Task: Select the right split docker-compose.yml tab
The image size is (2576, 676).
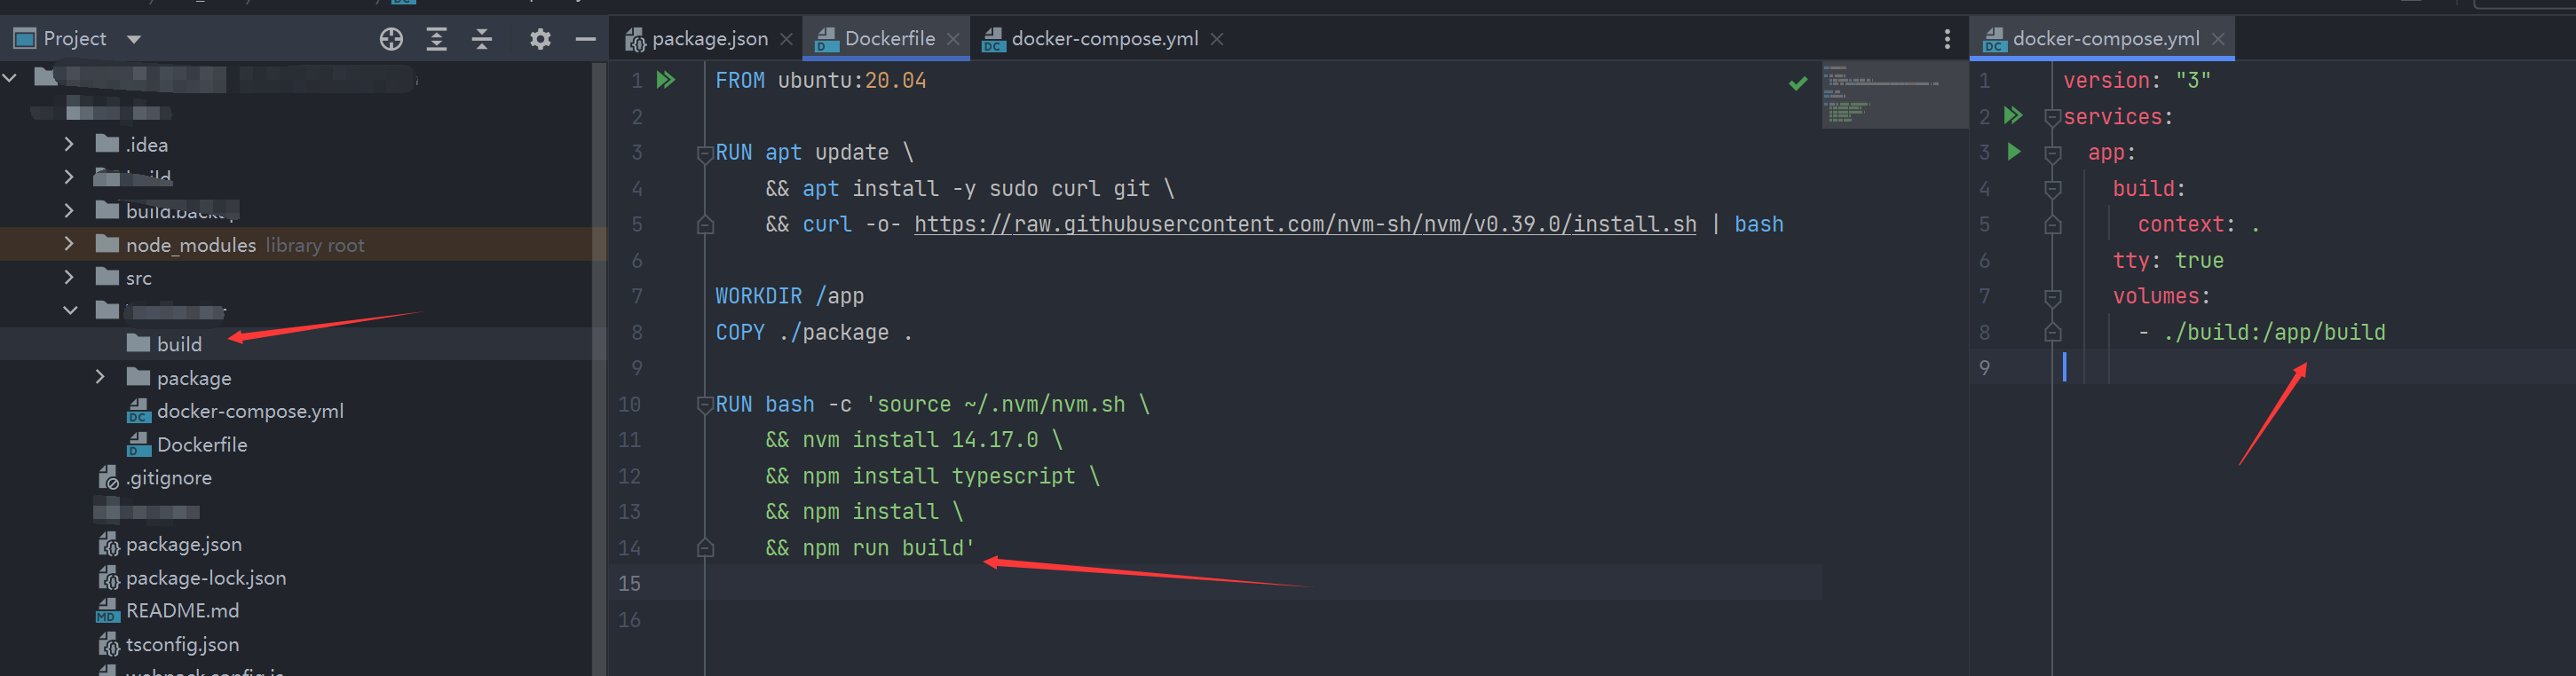Action: pyautogui.click(x=2105, y=38)
